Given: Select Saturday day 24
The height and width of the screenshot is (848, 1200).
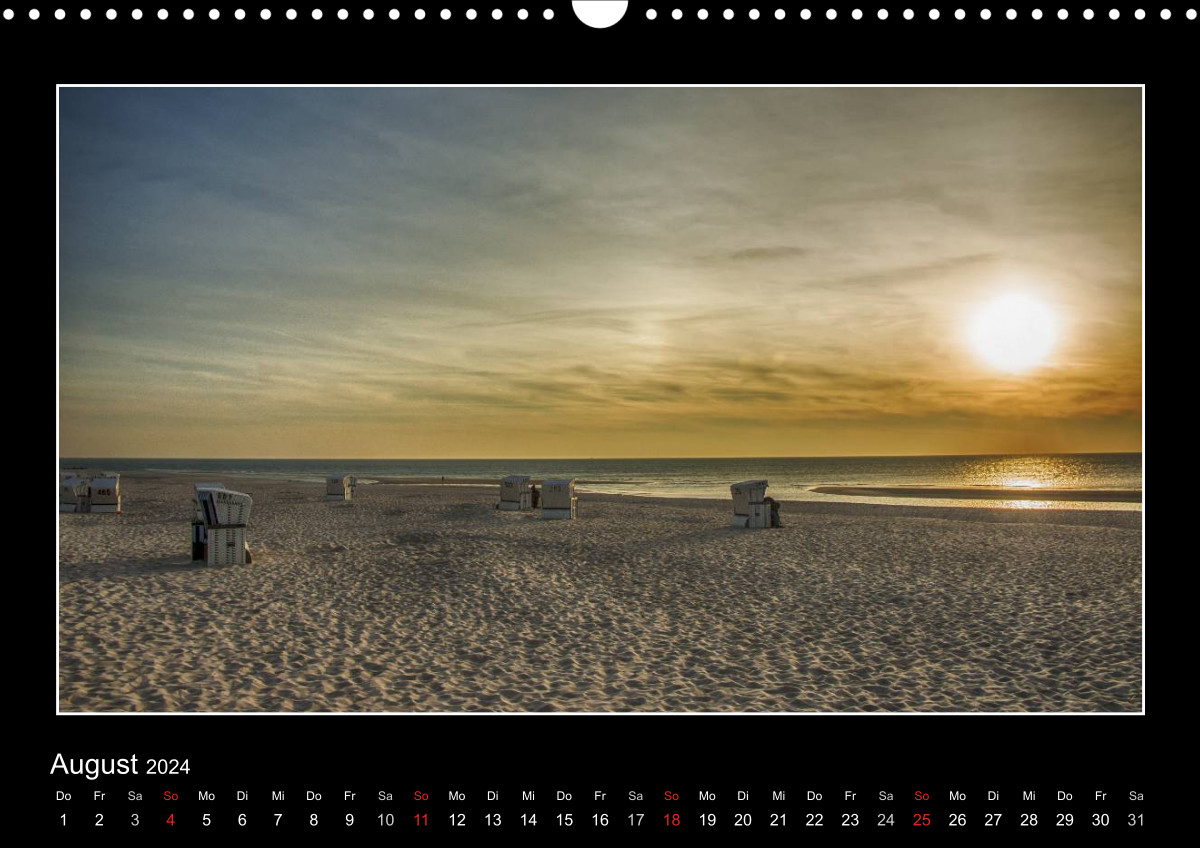Looking at the screenshot, I should 886,820.
